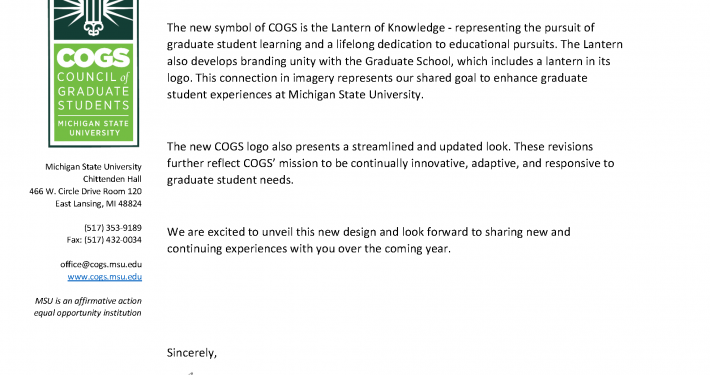Click the paragraph starting We are excited
This screenshot has width=710, height=375.
369,240
